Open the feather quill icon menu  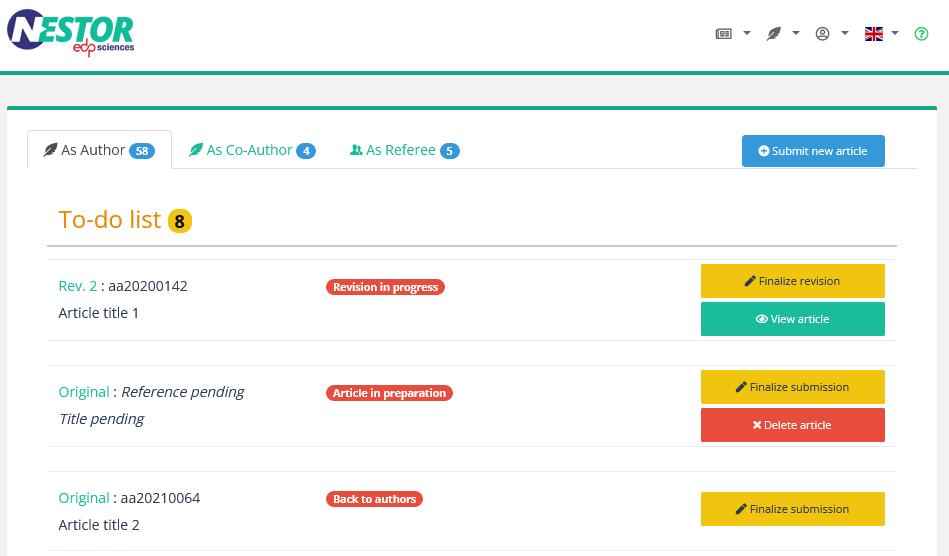pos(773,34)
